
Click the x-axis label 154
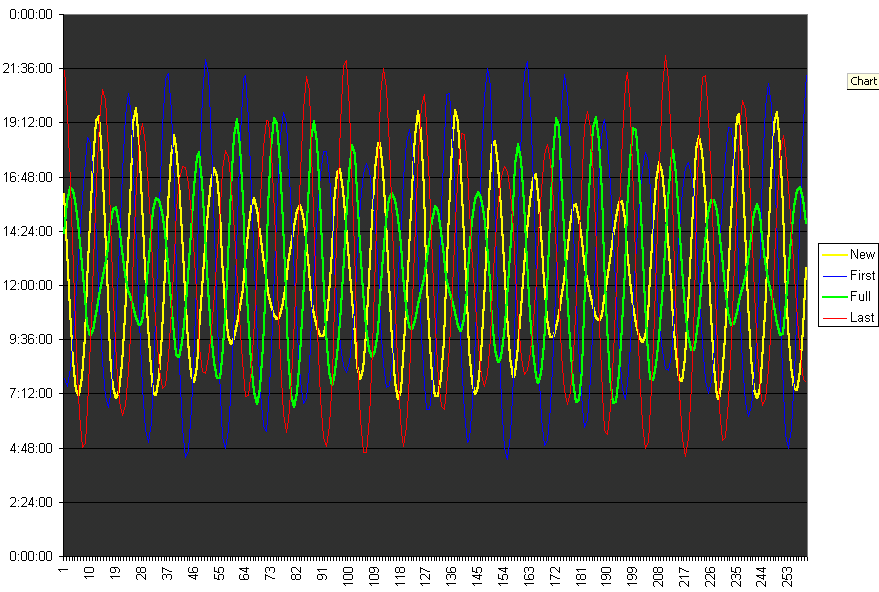pos(503,576)
